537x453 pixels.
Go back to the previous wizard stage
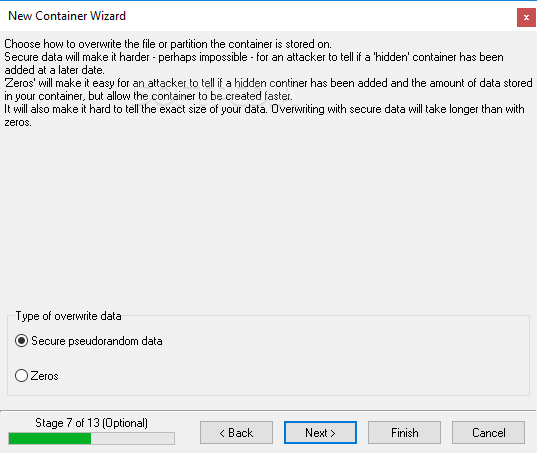tap(236, 433)
